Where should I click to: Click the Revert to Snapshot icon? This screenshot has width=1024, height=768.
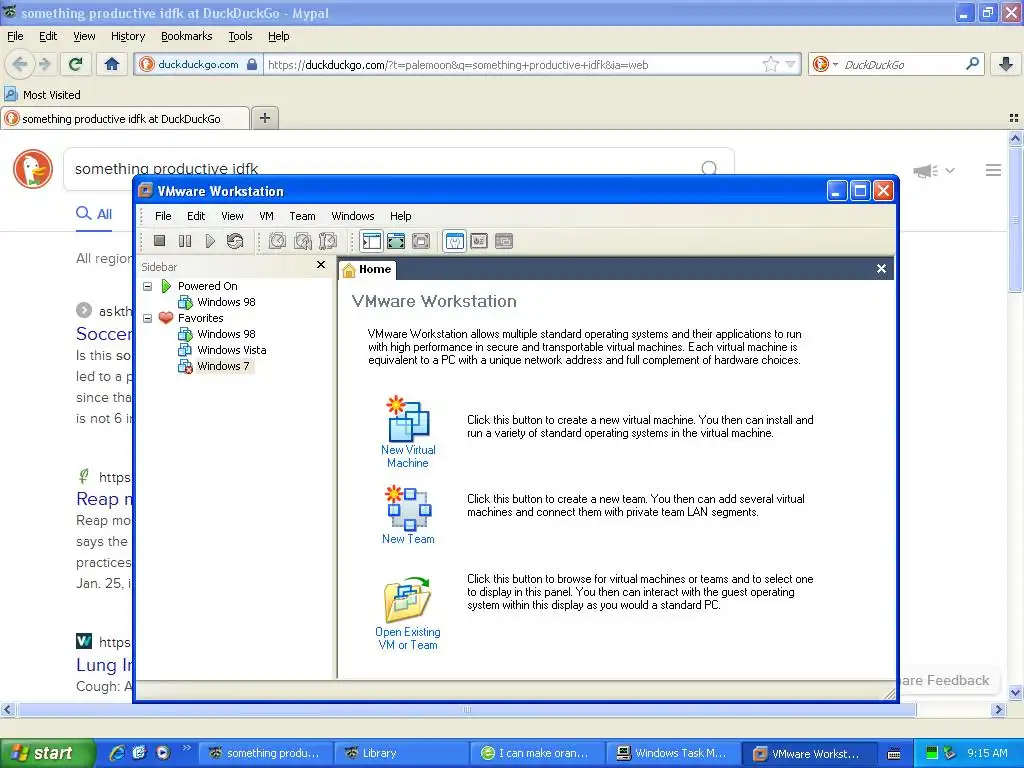coord(302,241)
